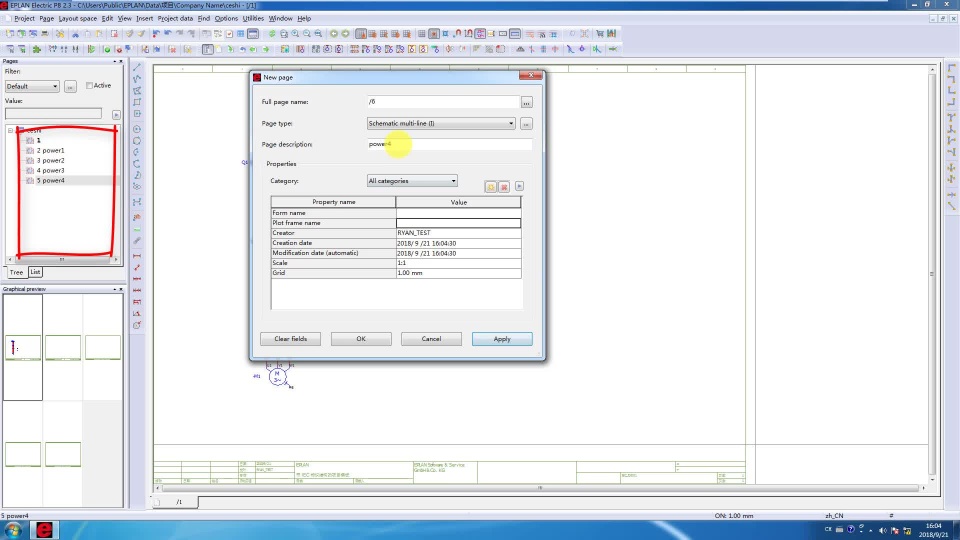Click the shopping cart icon in toolbar

tap(599, 34)
